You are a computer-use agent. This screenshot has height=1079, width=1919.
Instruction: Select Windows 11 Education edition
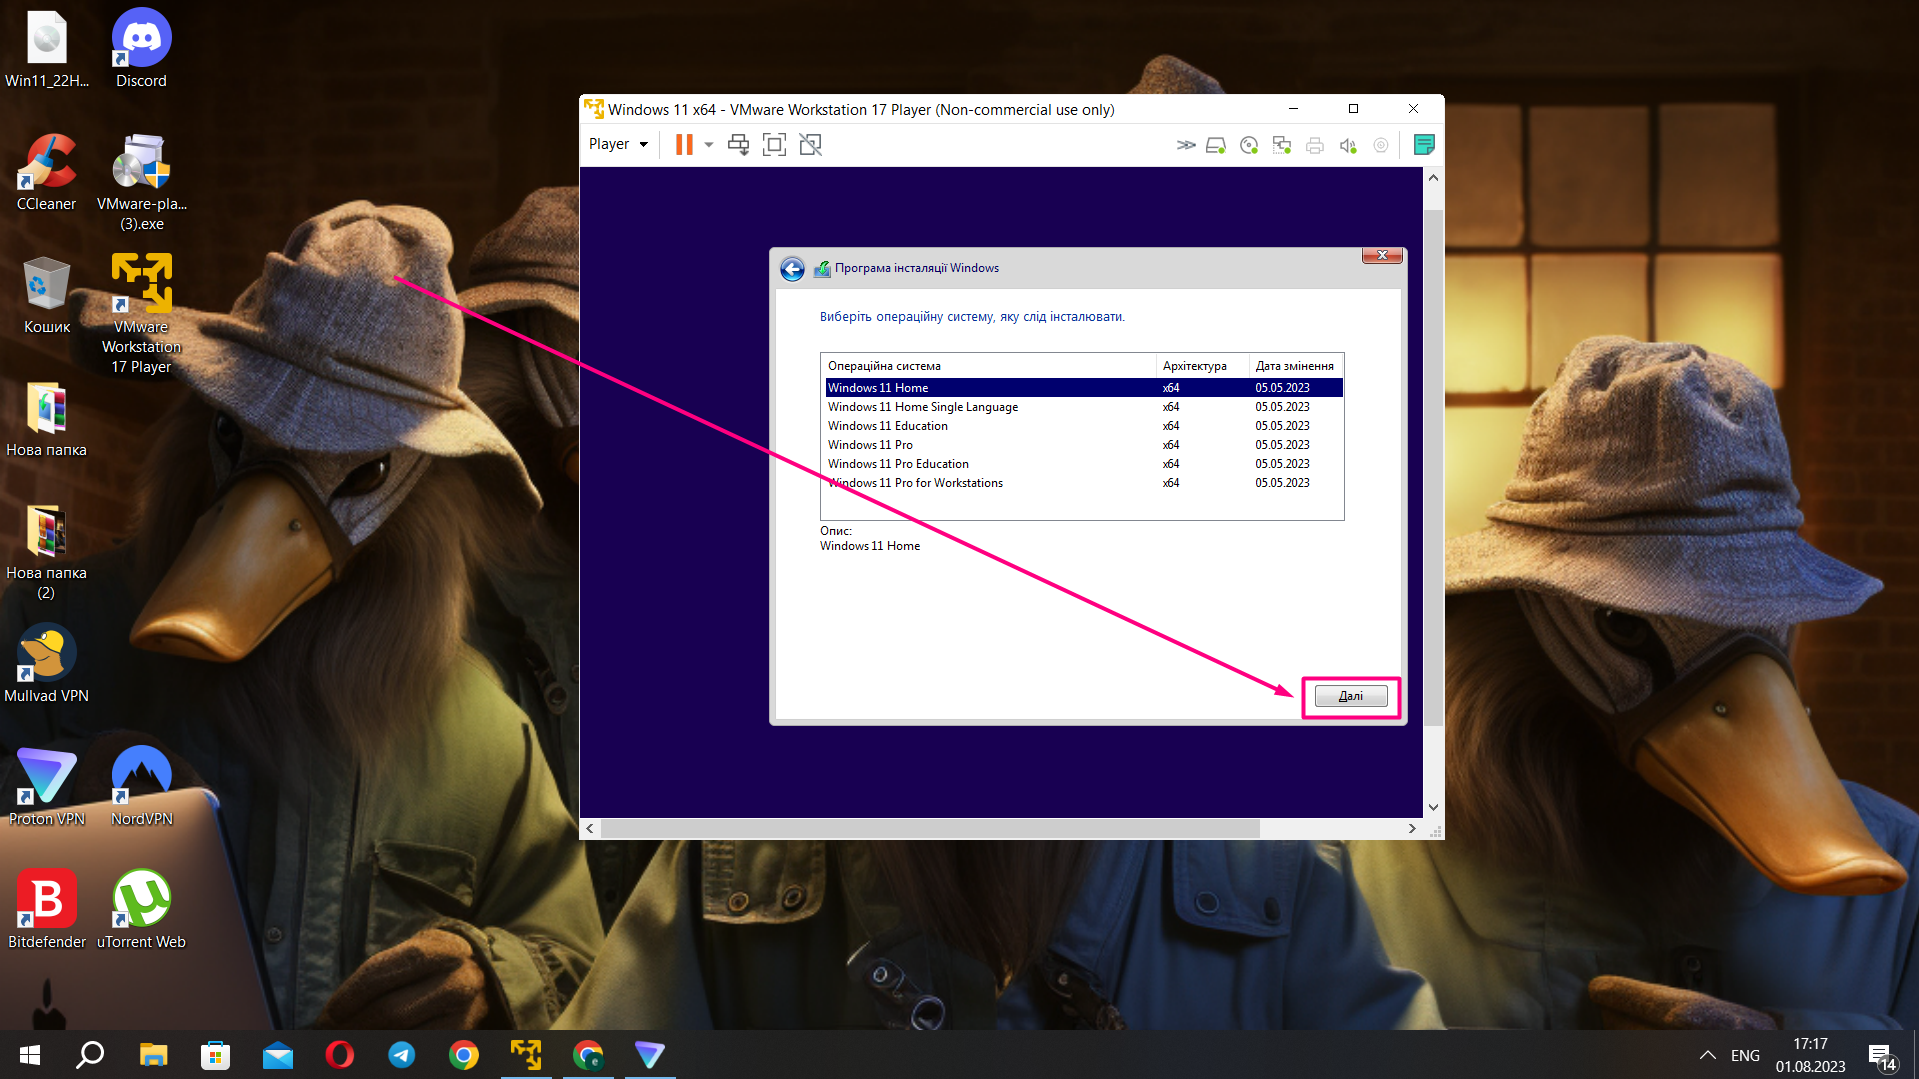point(1084,426)
